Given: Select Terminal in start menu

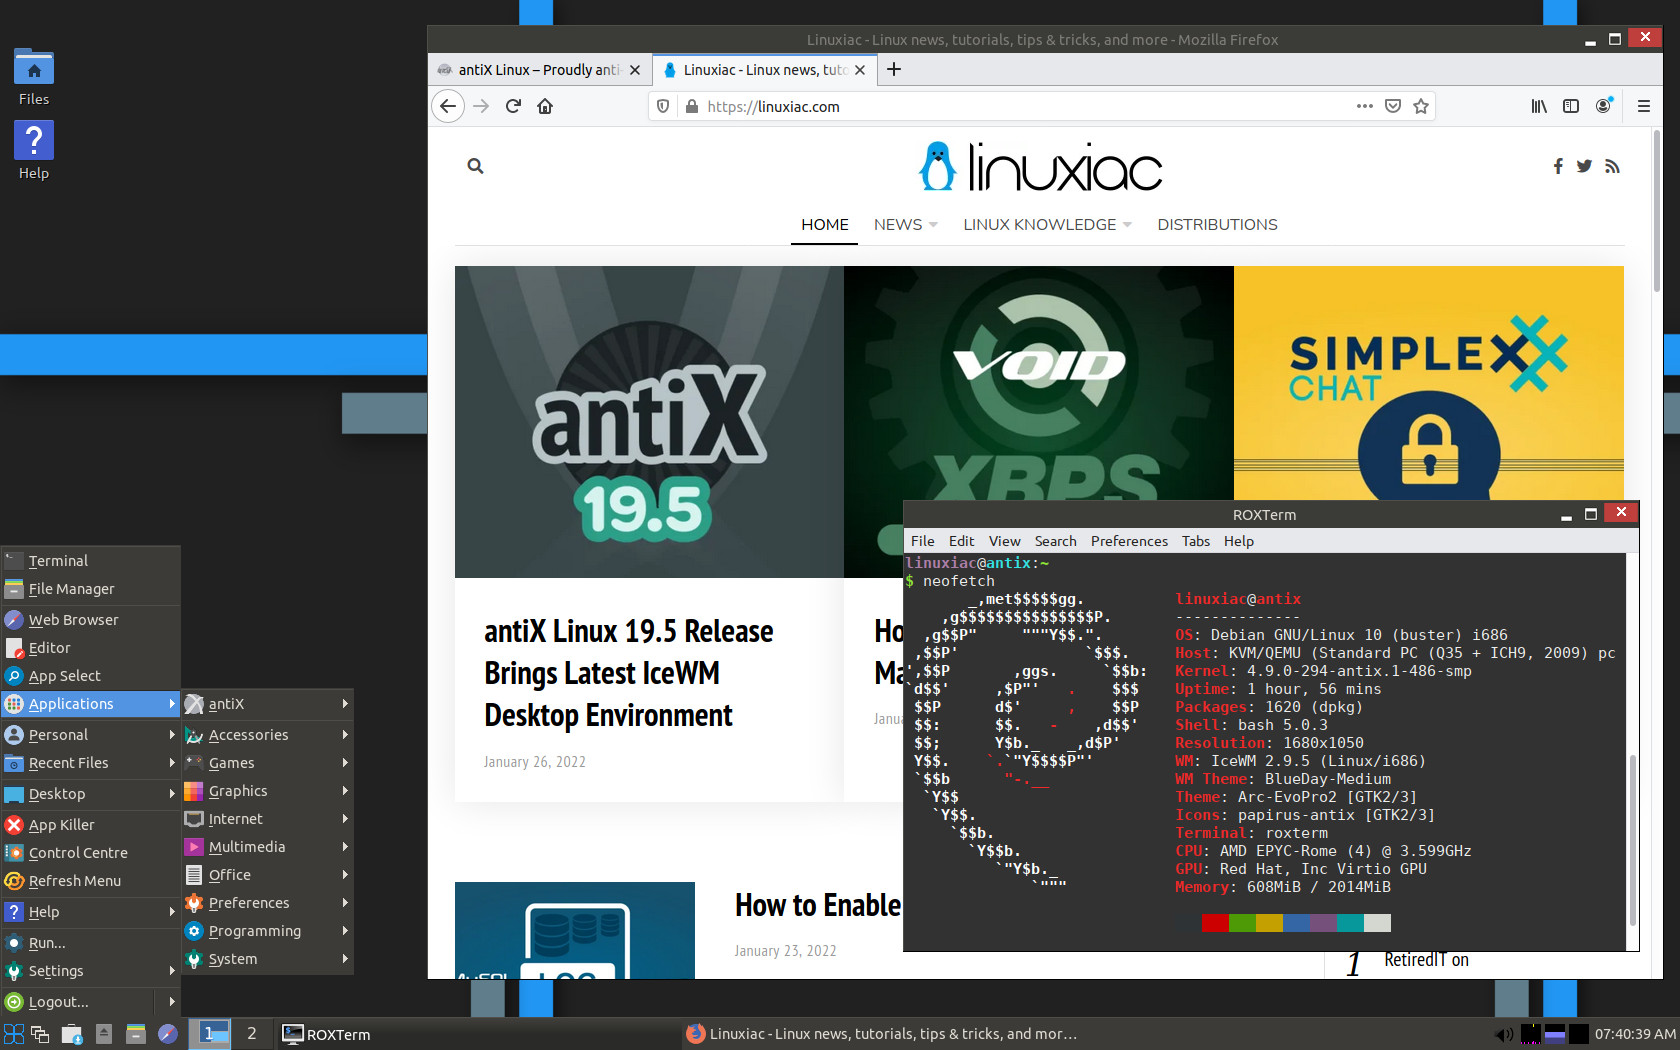Looking at the screenshot, I should 90,561.
